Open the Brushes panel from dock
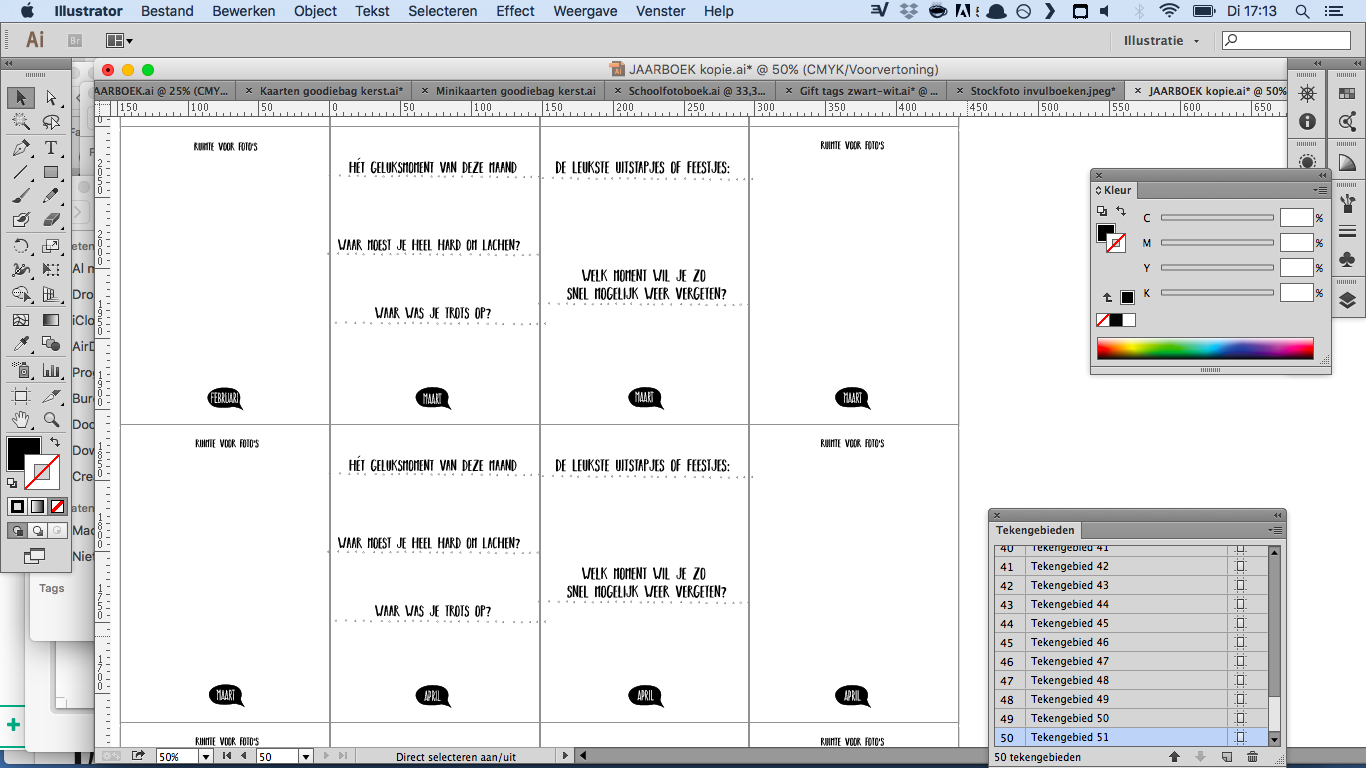 pyautogui.click(x=1347, y=203)
